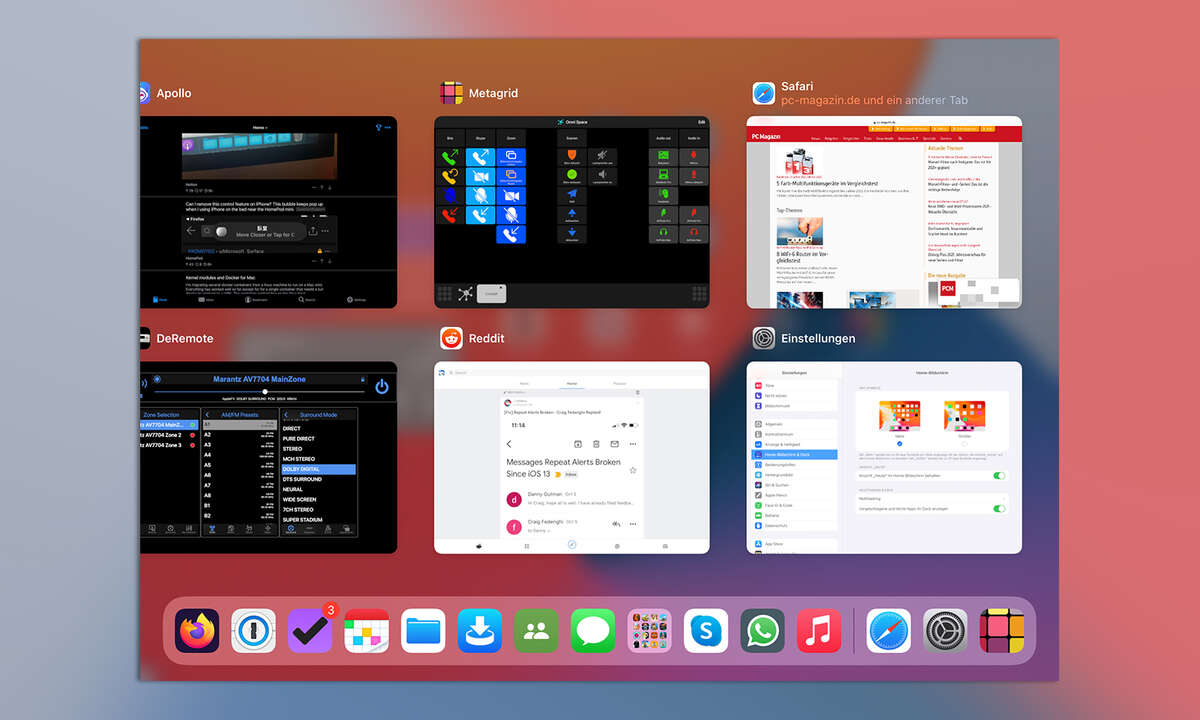Open the games folder in dock
1200x720 pixels.
[x=649, y=631]
